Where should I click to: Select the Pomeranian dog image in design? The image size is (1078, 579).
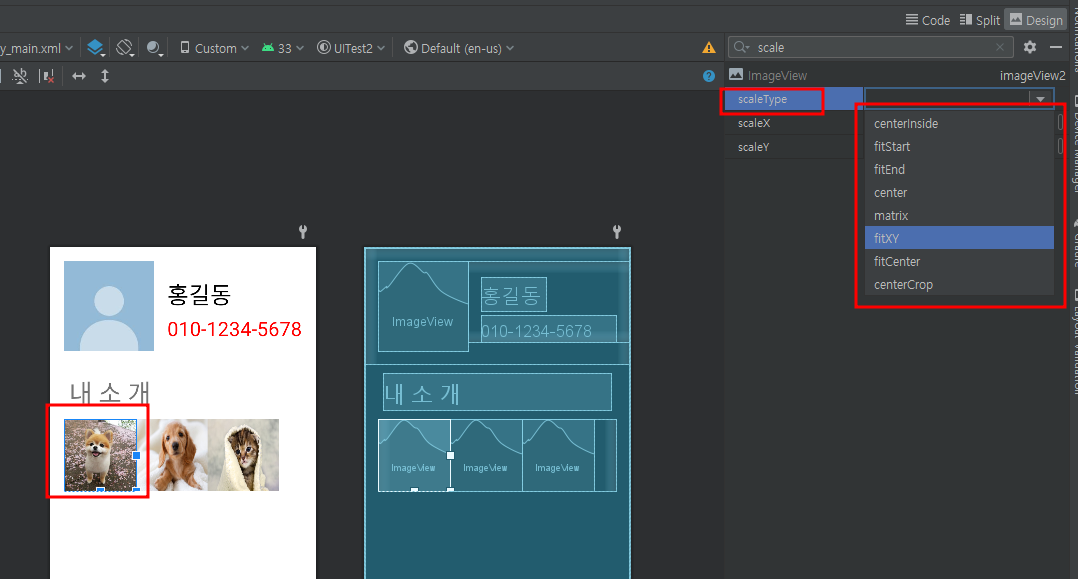pos(100,455)
